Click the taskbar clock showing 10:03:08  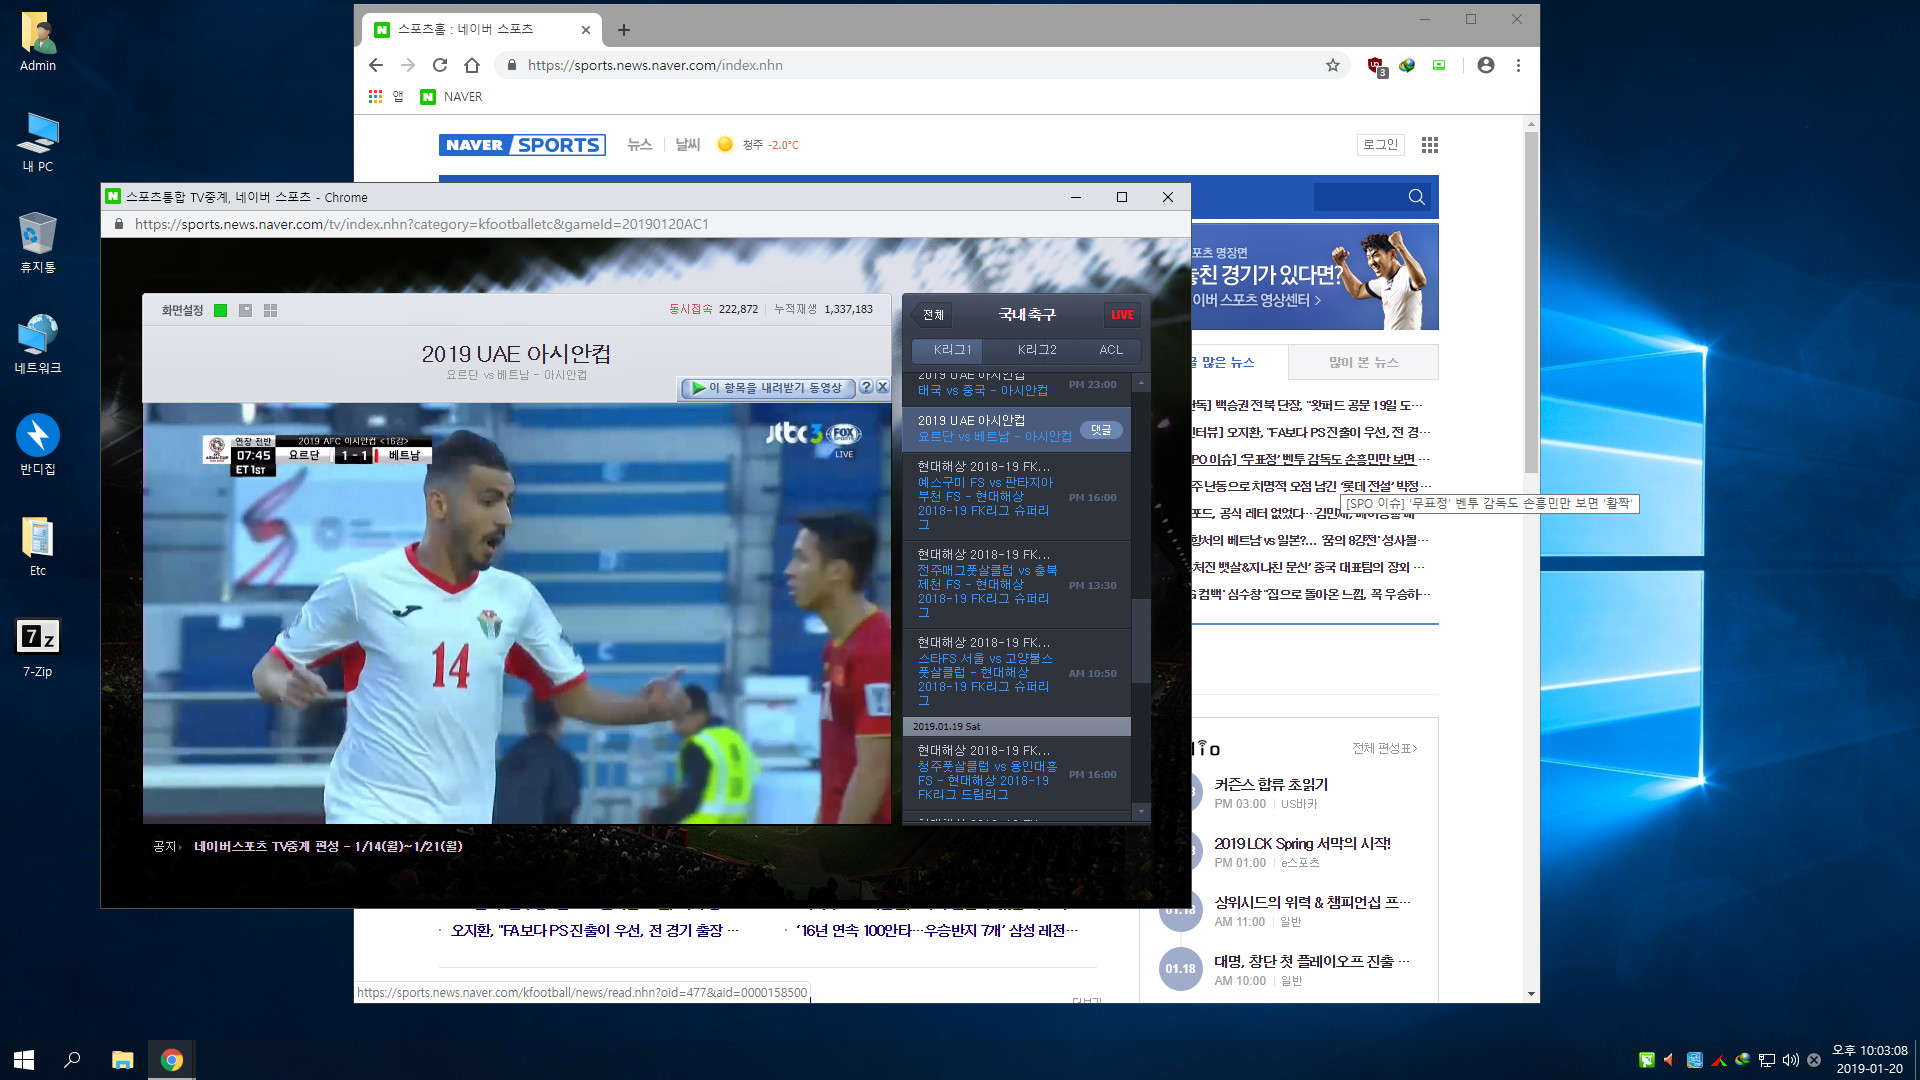click(1869, 1059)
